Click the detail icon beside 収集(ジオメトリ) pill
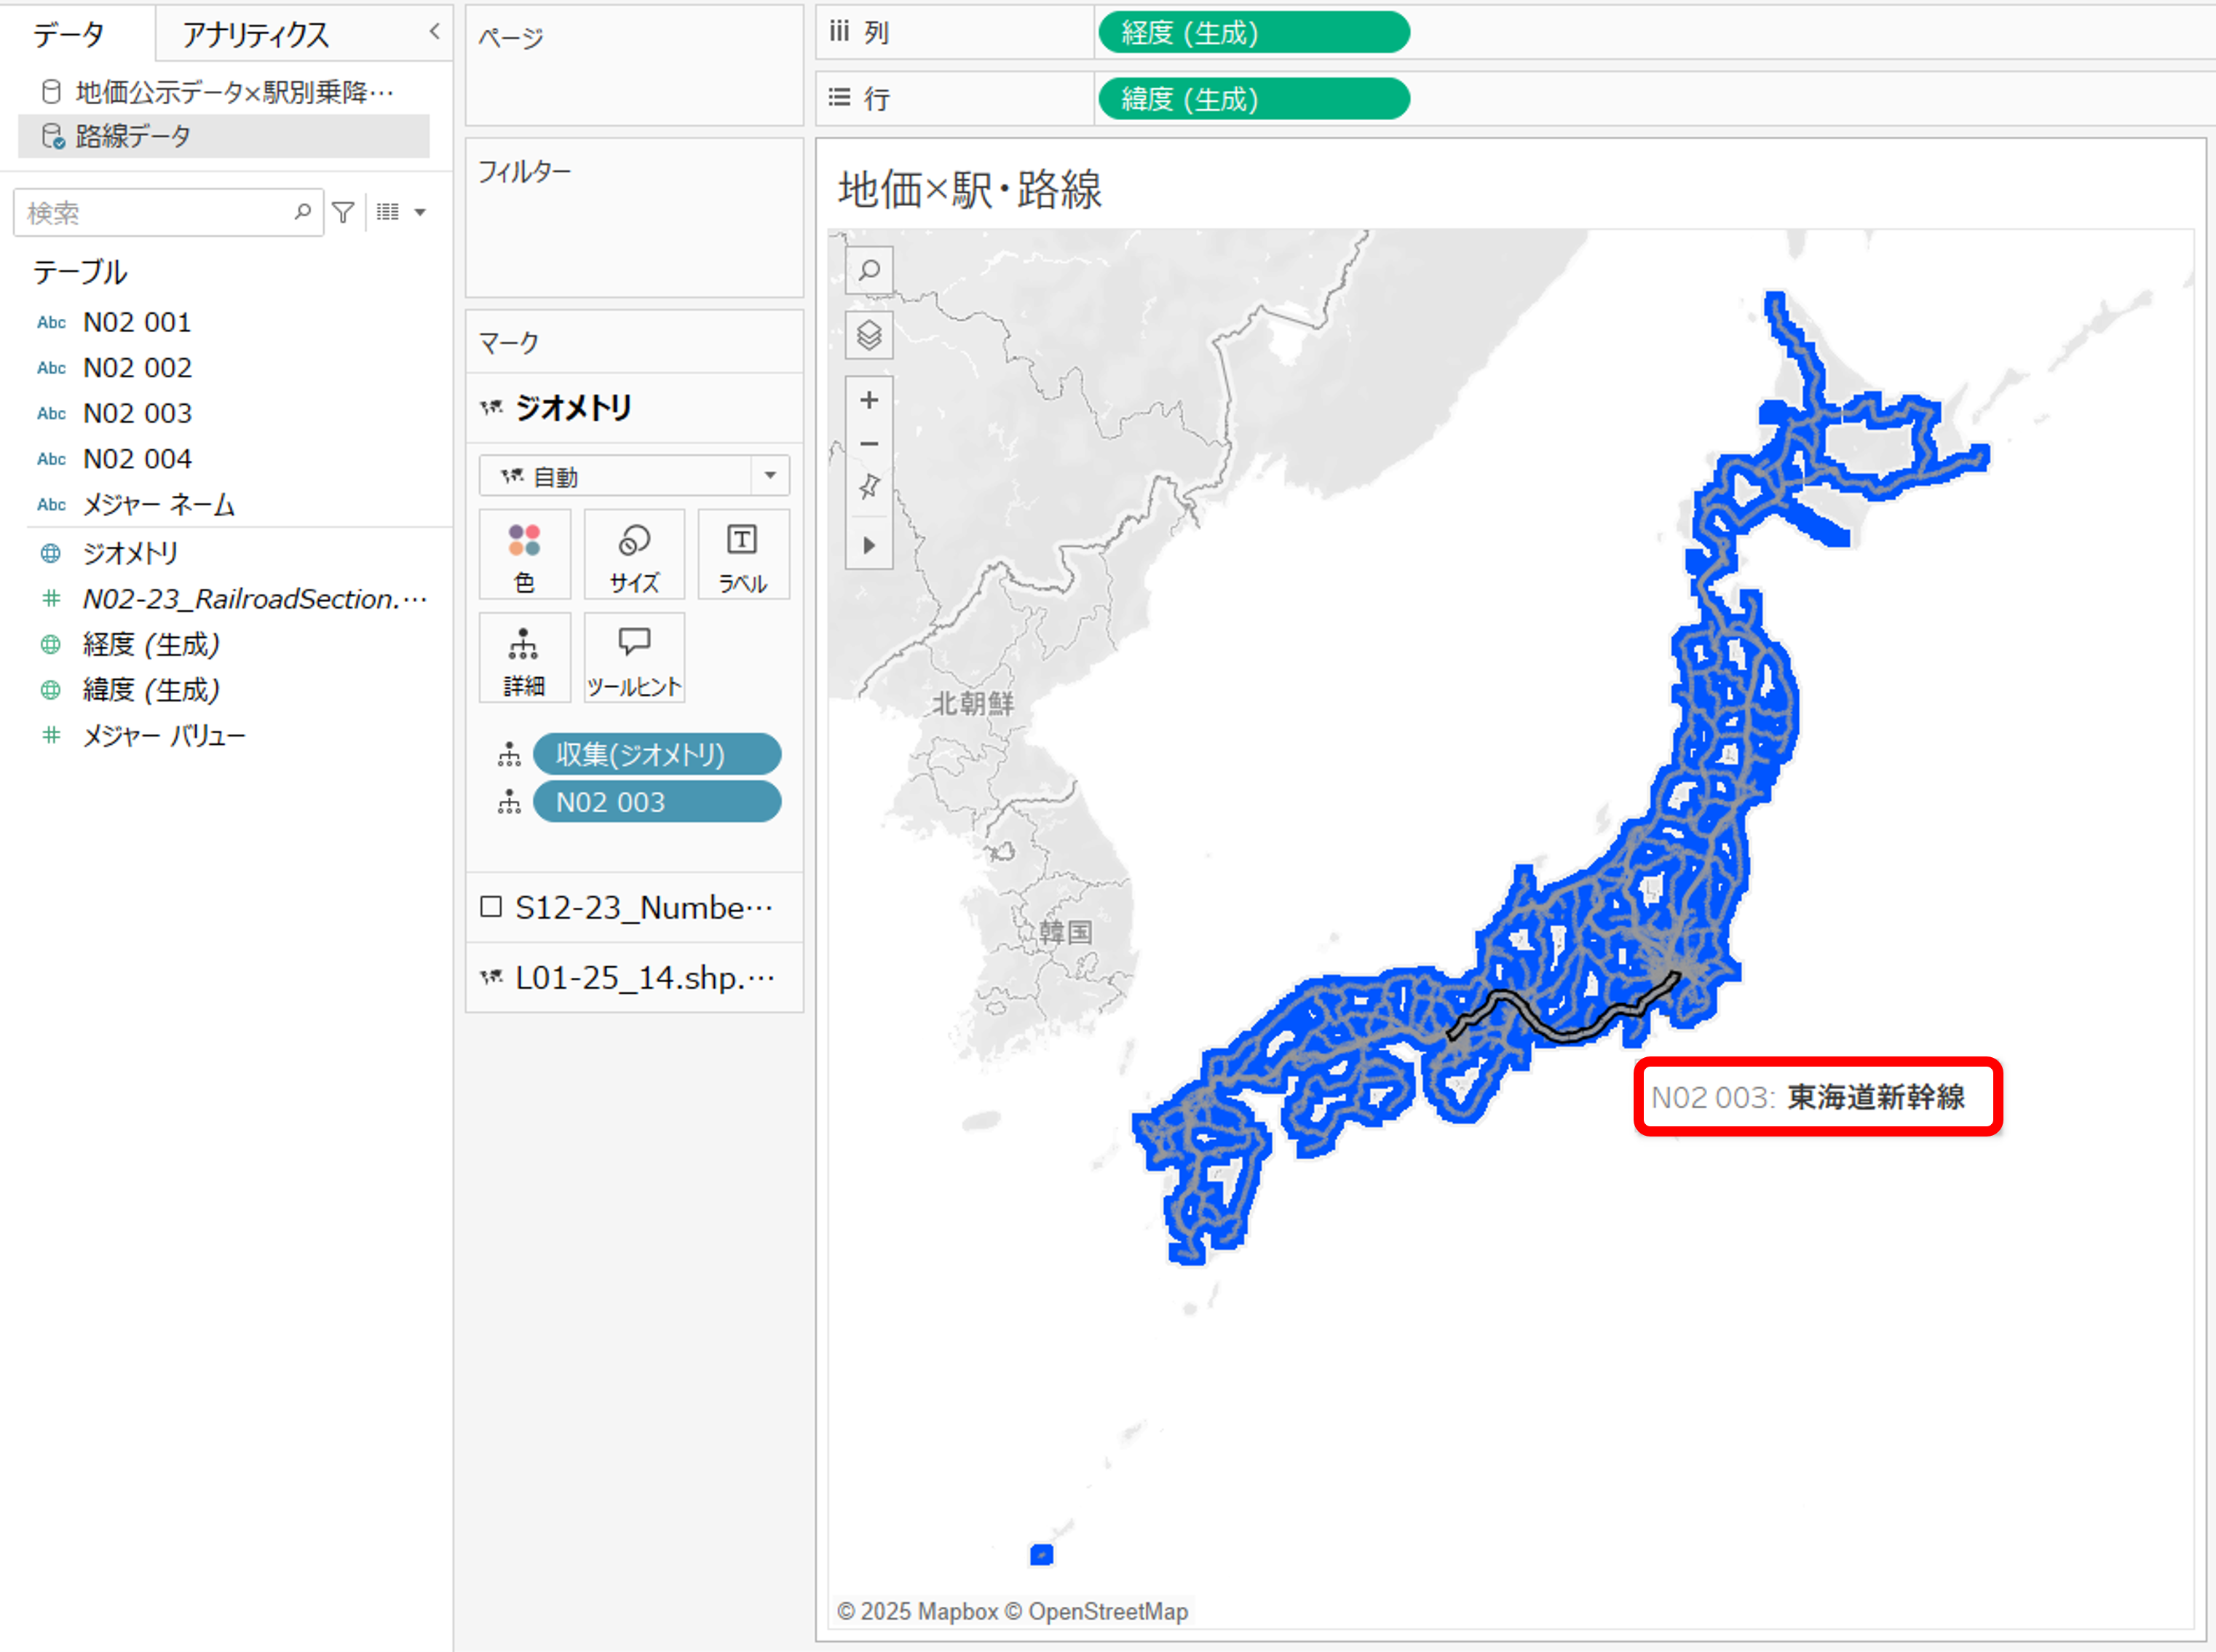The width and height of the screenshot is (2216, 1652). click(509, 754)
